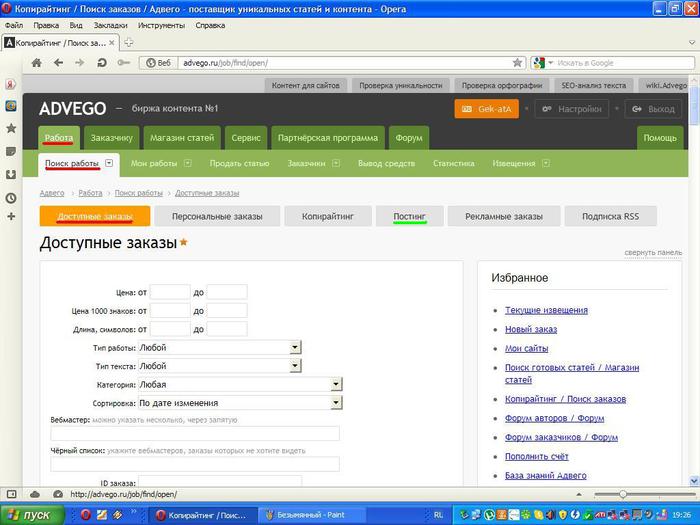Viewport: 700px width, 525px height.
Task: Open the history clock panel in sidebar
Action: click(11, 198)
